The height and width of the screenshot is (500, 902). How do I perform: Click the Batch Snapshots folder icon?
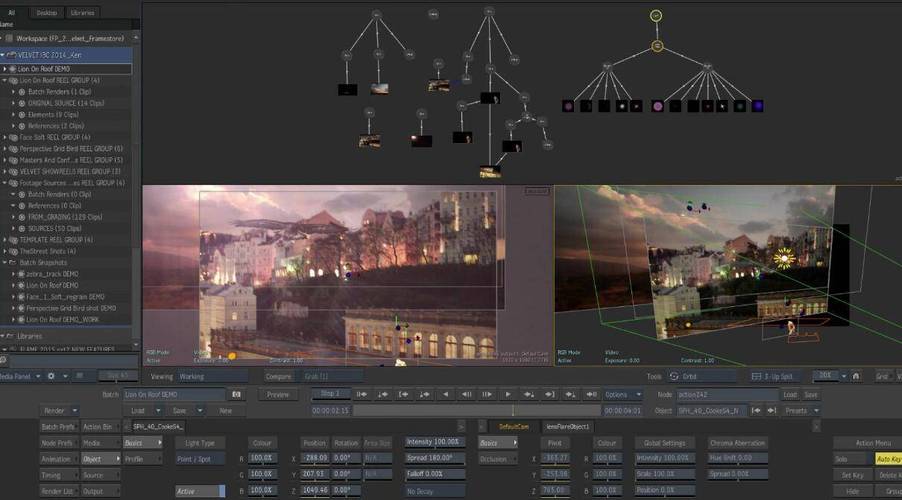(x=12, y=262)
